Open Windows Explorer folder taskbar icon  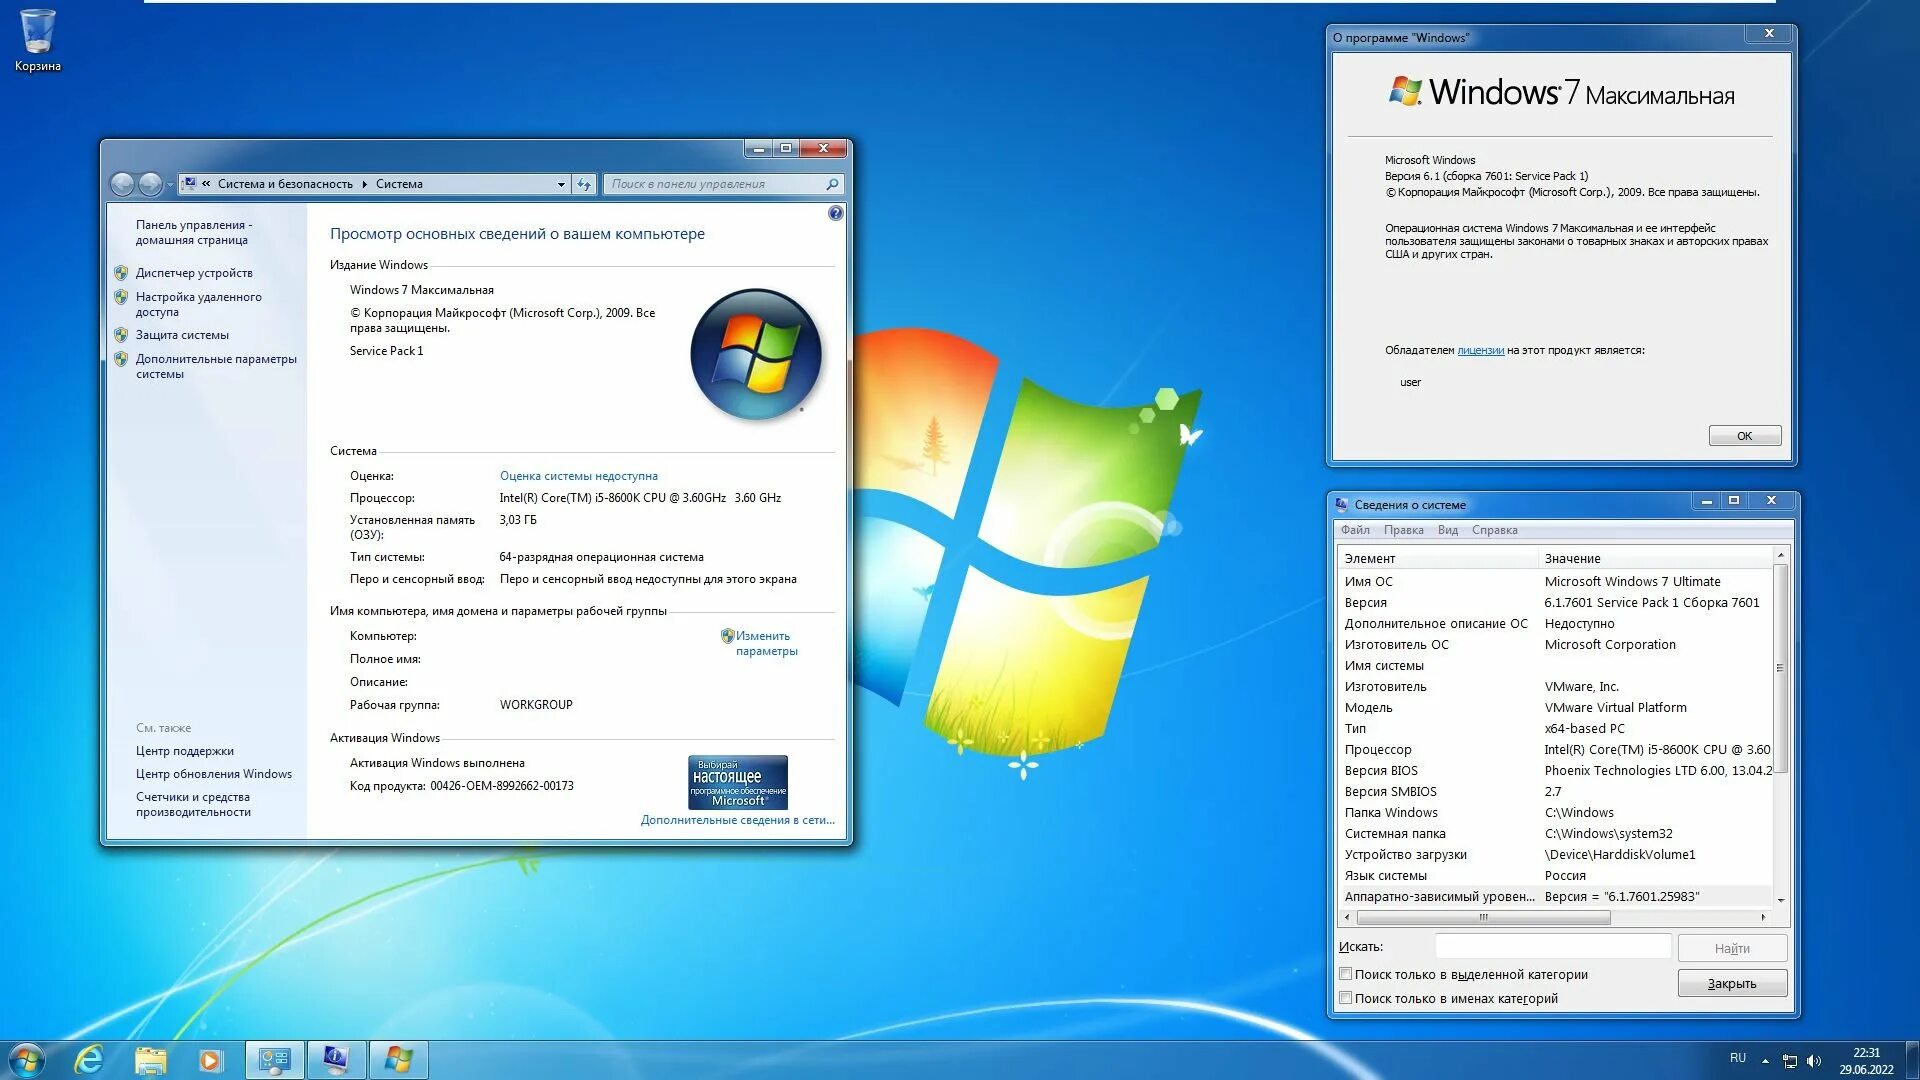pos(150,1059)
